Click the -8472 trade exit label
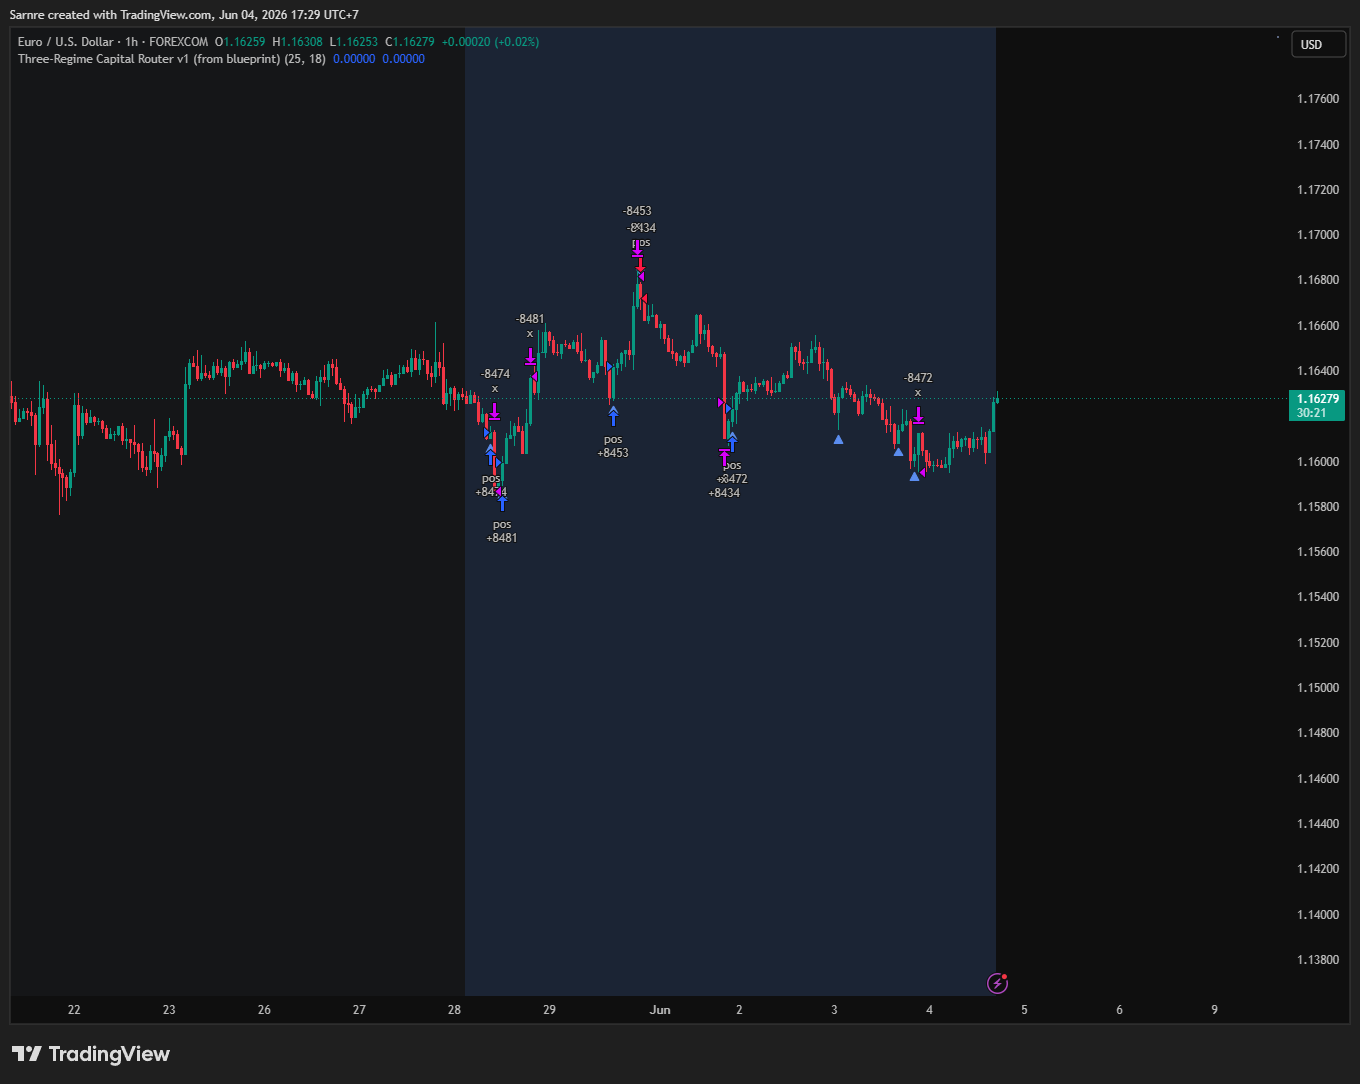 tap(918, 378)
